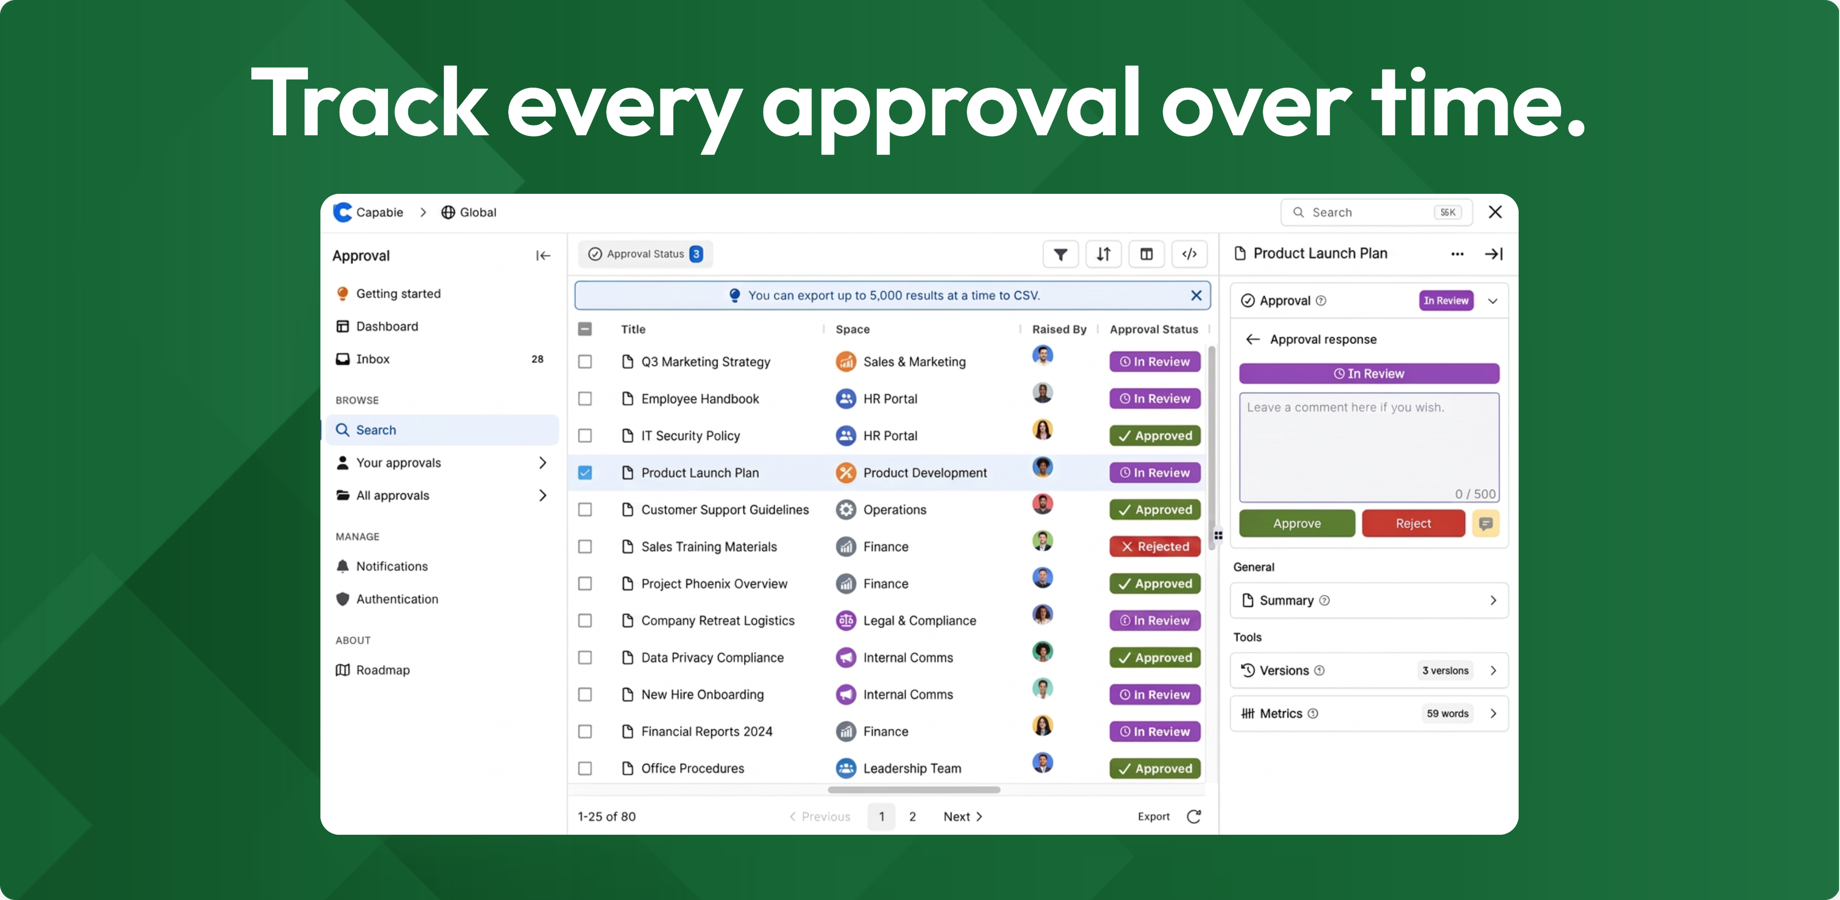The image size is (1840, 900).
Task: Check the Customer Support Guidelines checkbox
Action: (585, 510)
